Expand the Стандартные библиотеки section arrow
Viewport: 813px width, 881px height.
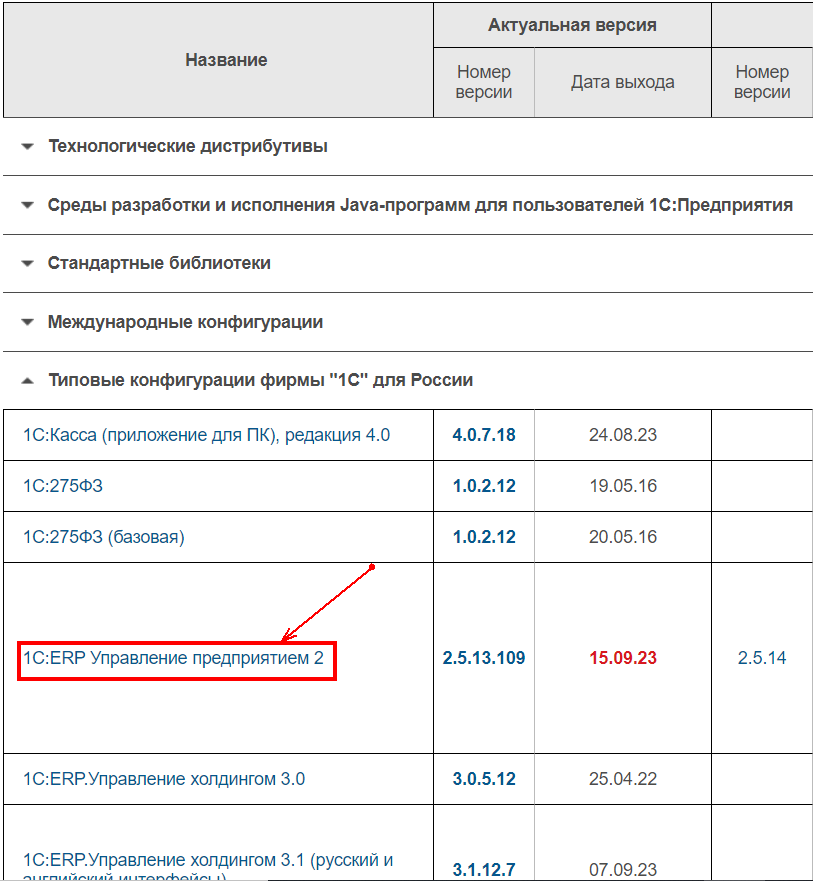pyautogui.click(x=27, y=264)
